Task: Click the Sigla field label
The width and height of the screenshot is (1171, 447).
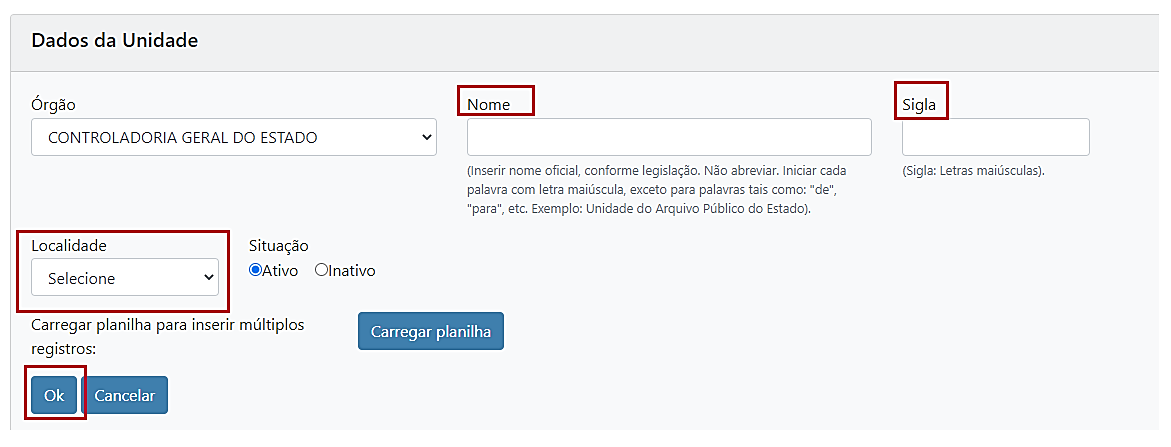Action: (919, 104)
